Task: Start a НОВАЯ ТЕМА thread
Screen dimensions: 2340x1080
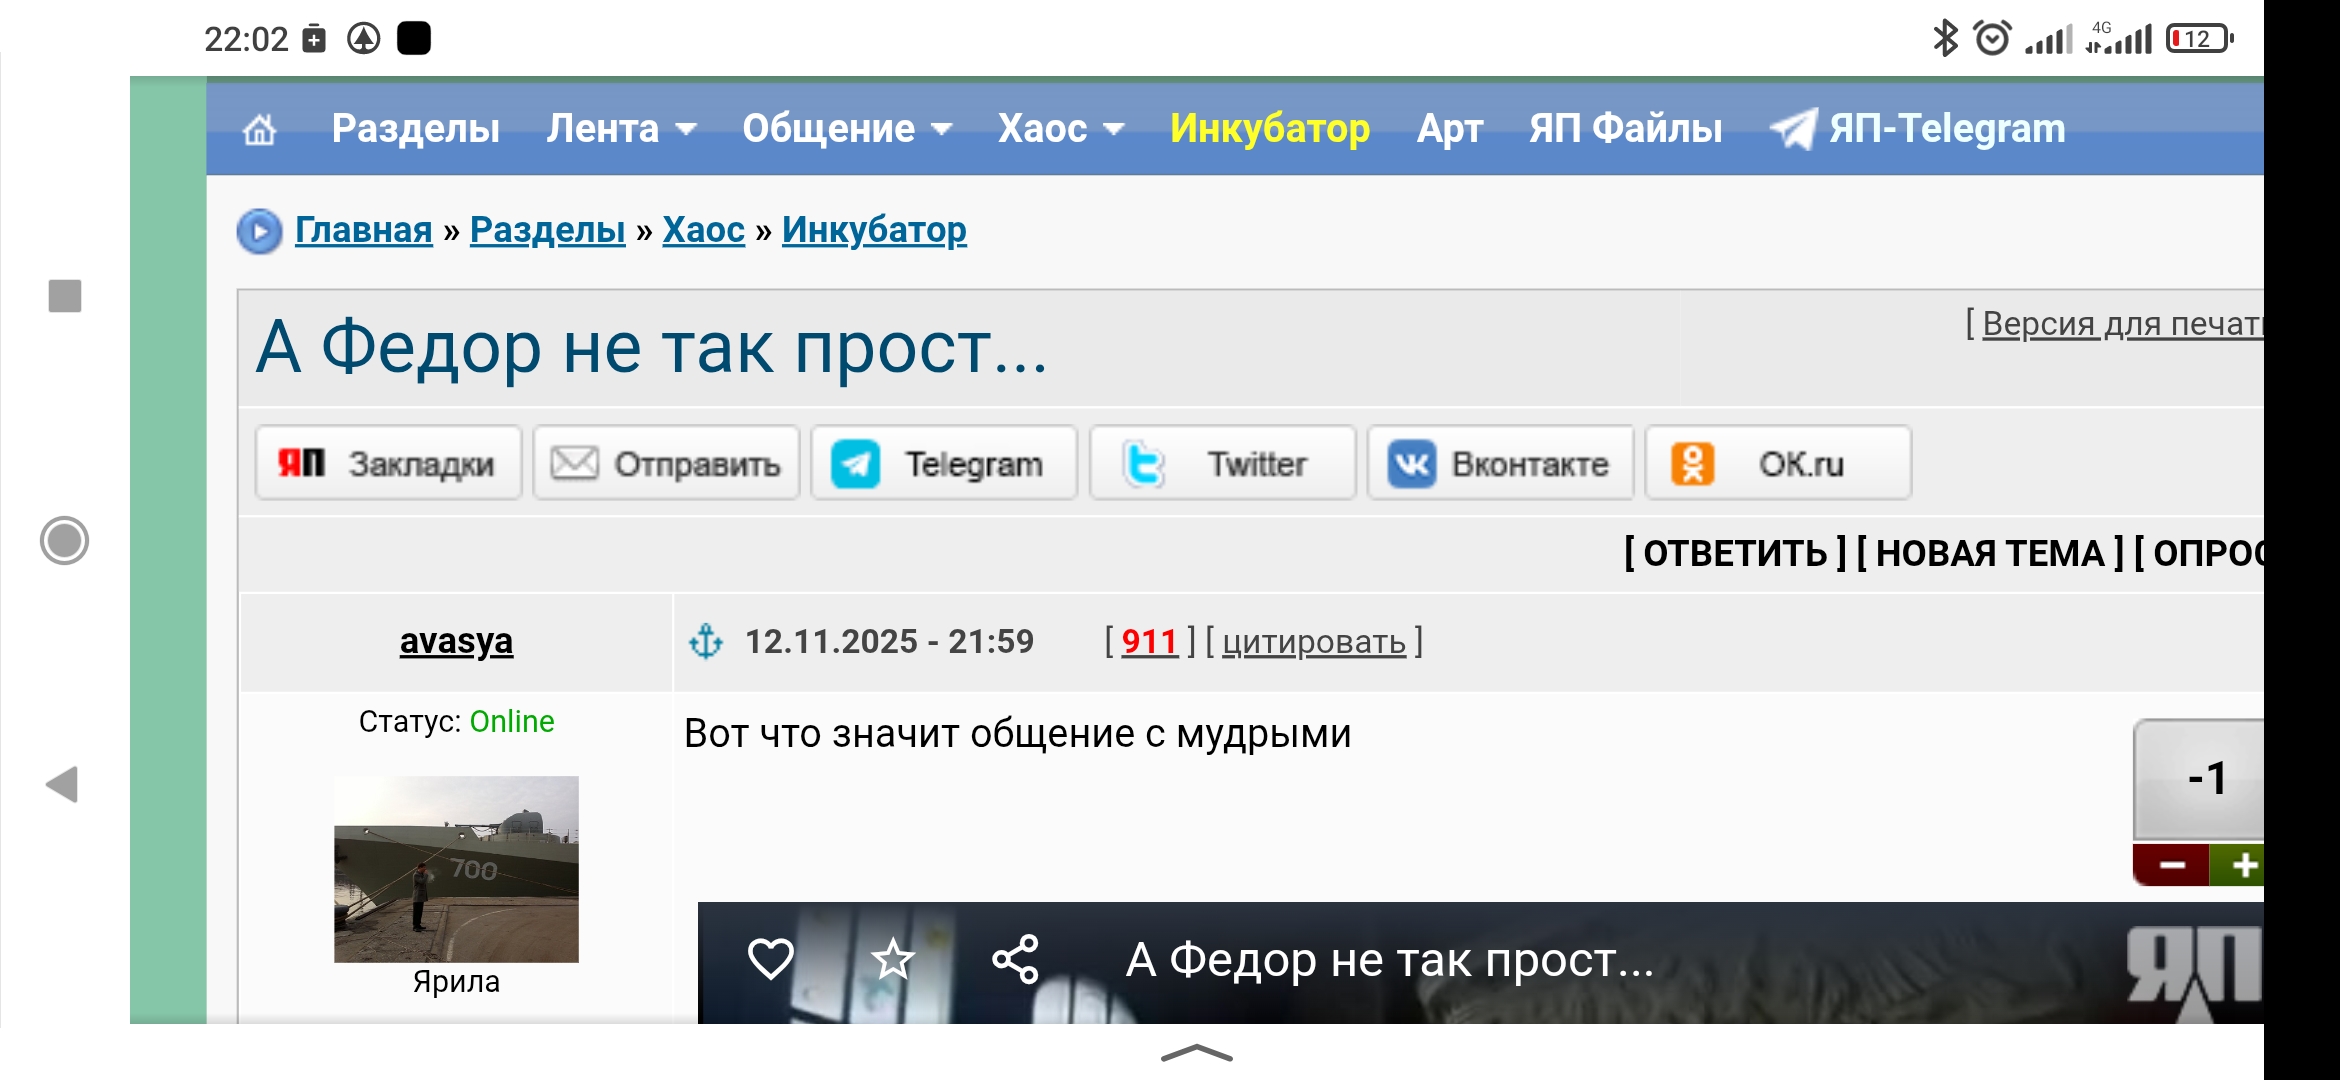Action: 1990,553
